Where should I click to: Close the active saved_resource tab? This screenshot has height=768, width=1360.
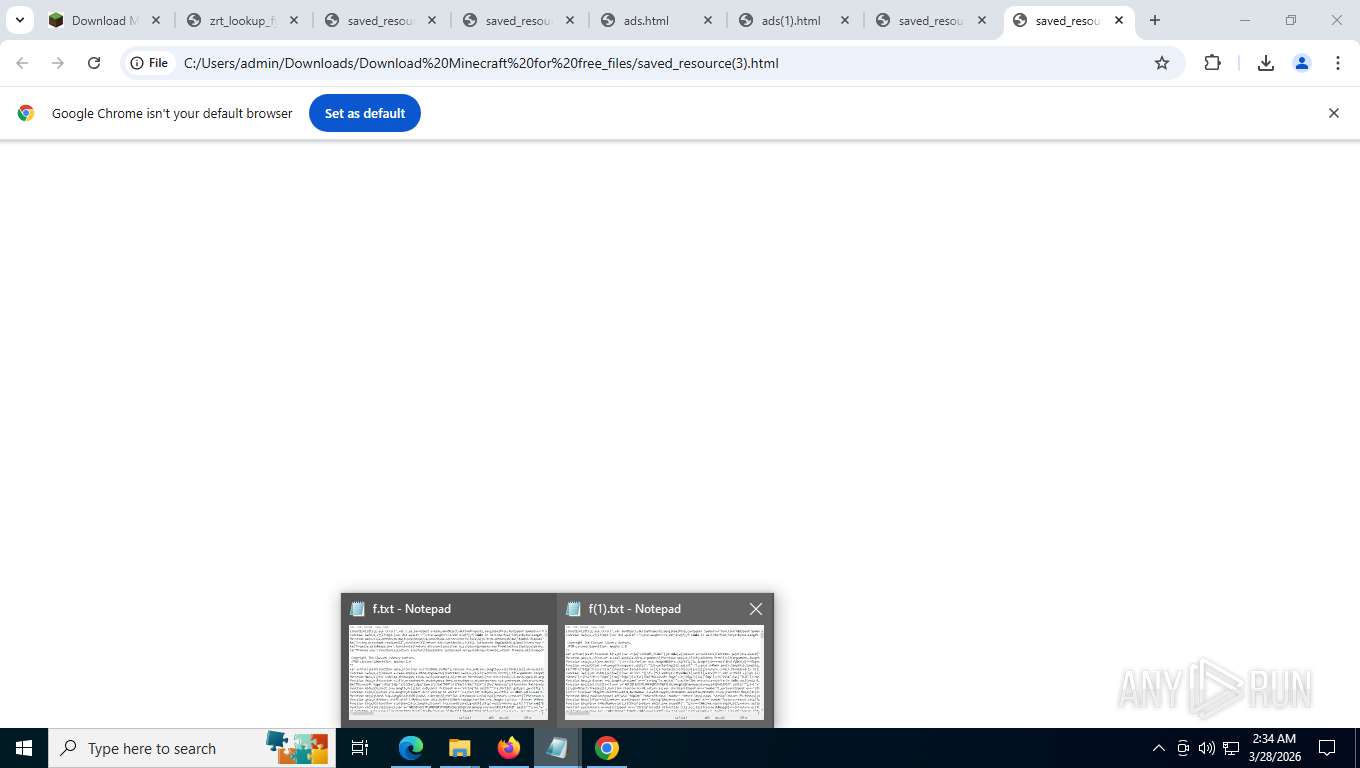[1119, 20]
